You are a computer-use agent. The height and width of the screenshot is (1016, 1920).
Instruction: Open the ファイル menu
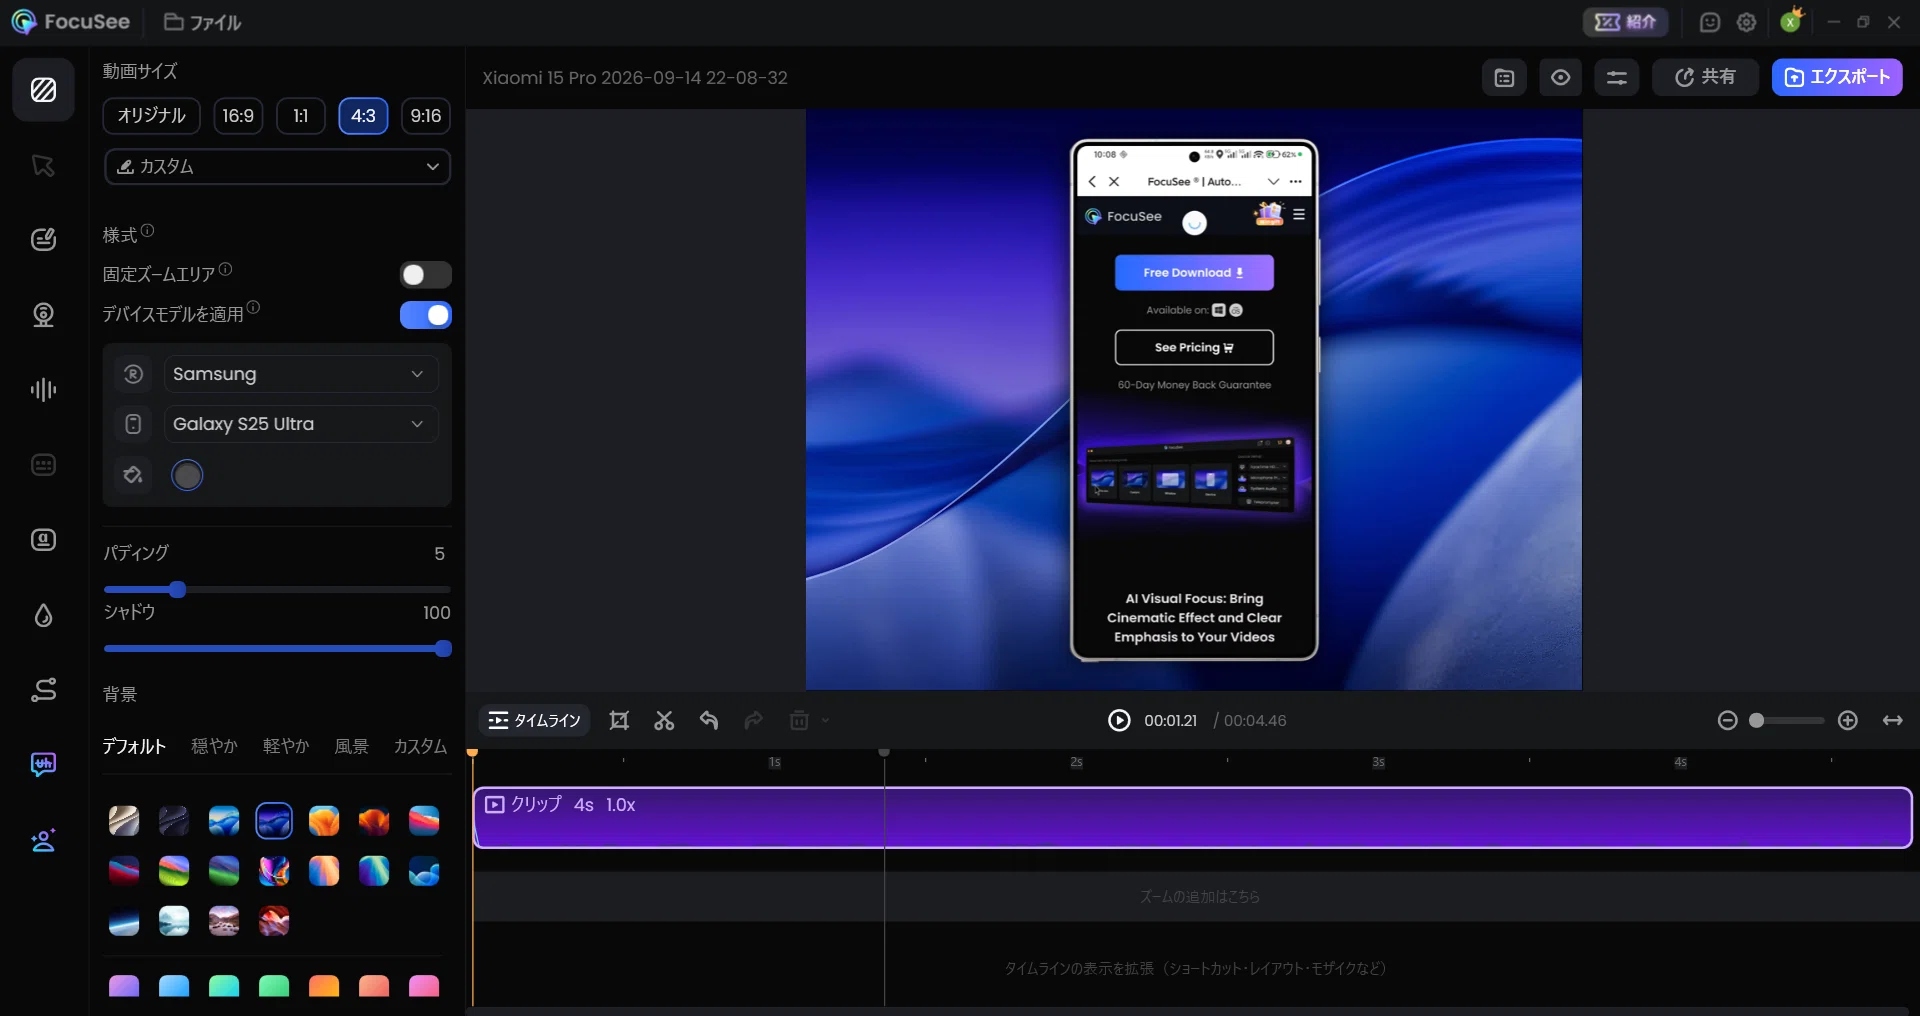tap(203, 22)
